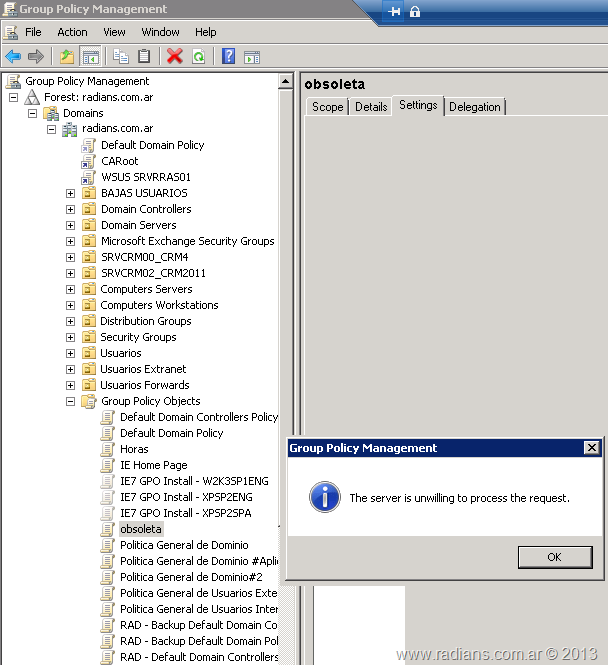
Task: Click the Paste clipboard toolbar icon
Action: coord(144,56)
